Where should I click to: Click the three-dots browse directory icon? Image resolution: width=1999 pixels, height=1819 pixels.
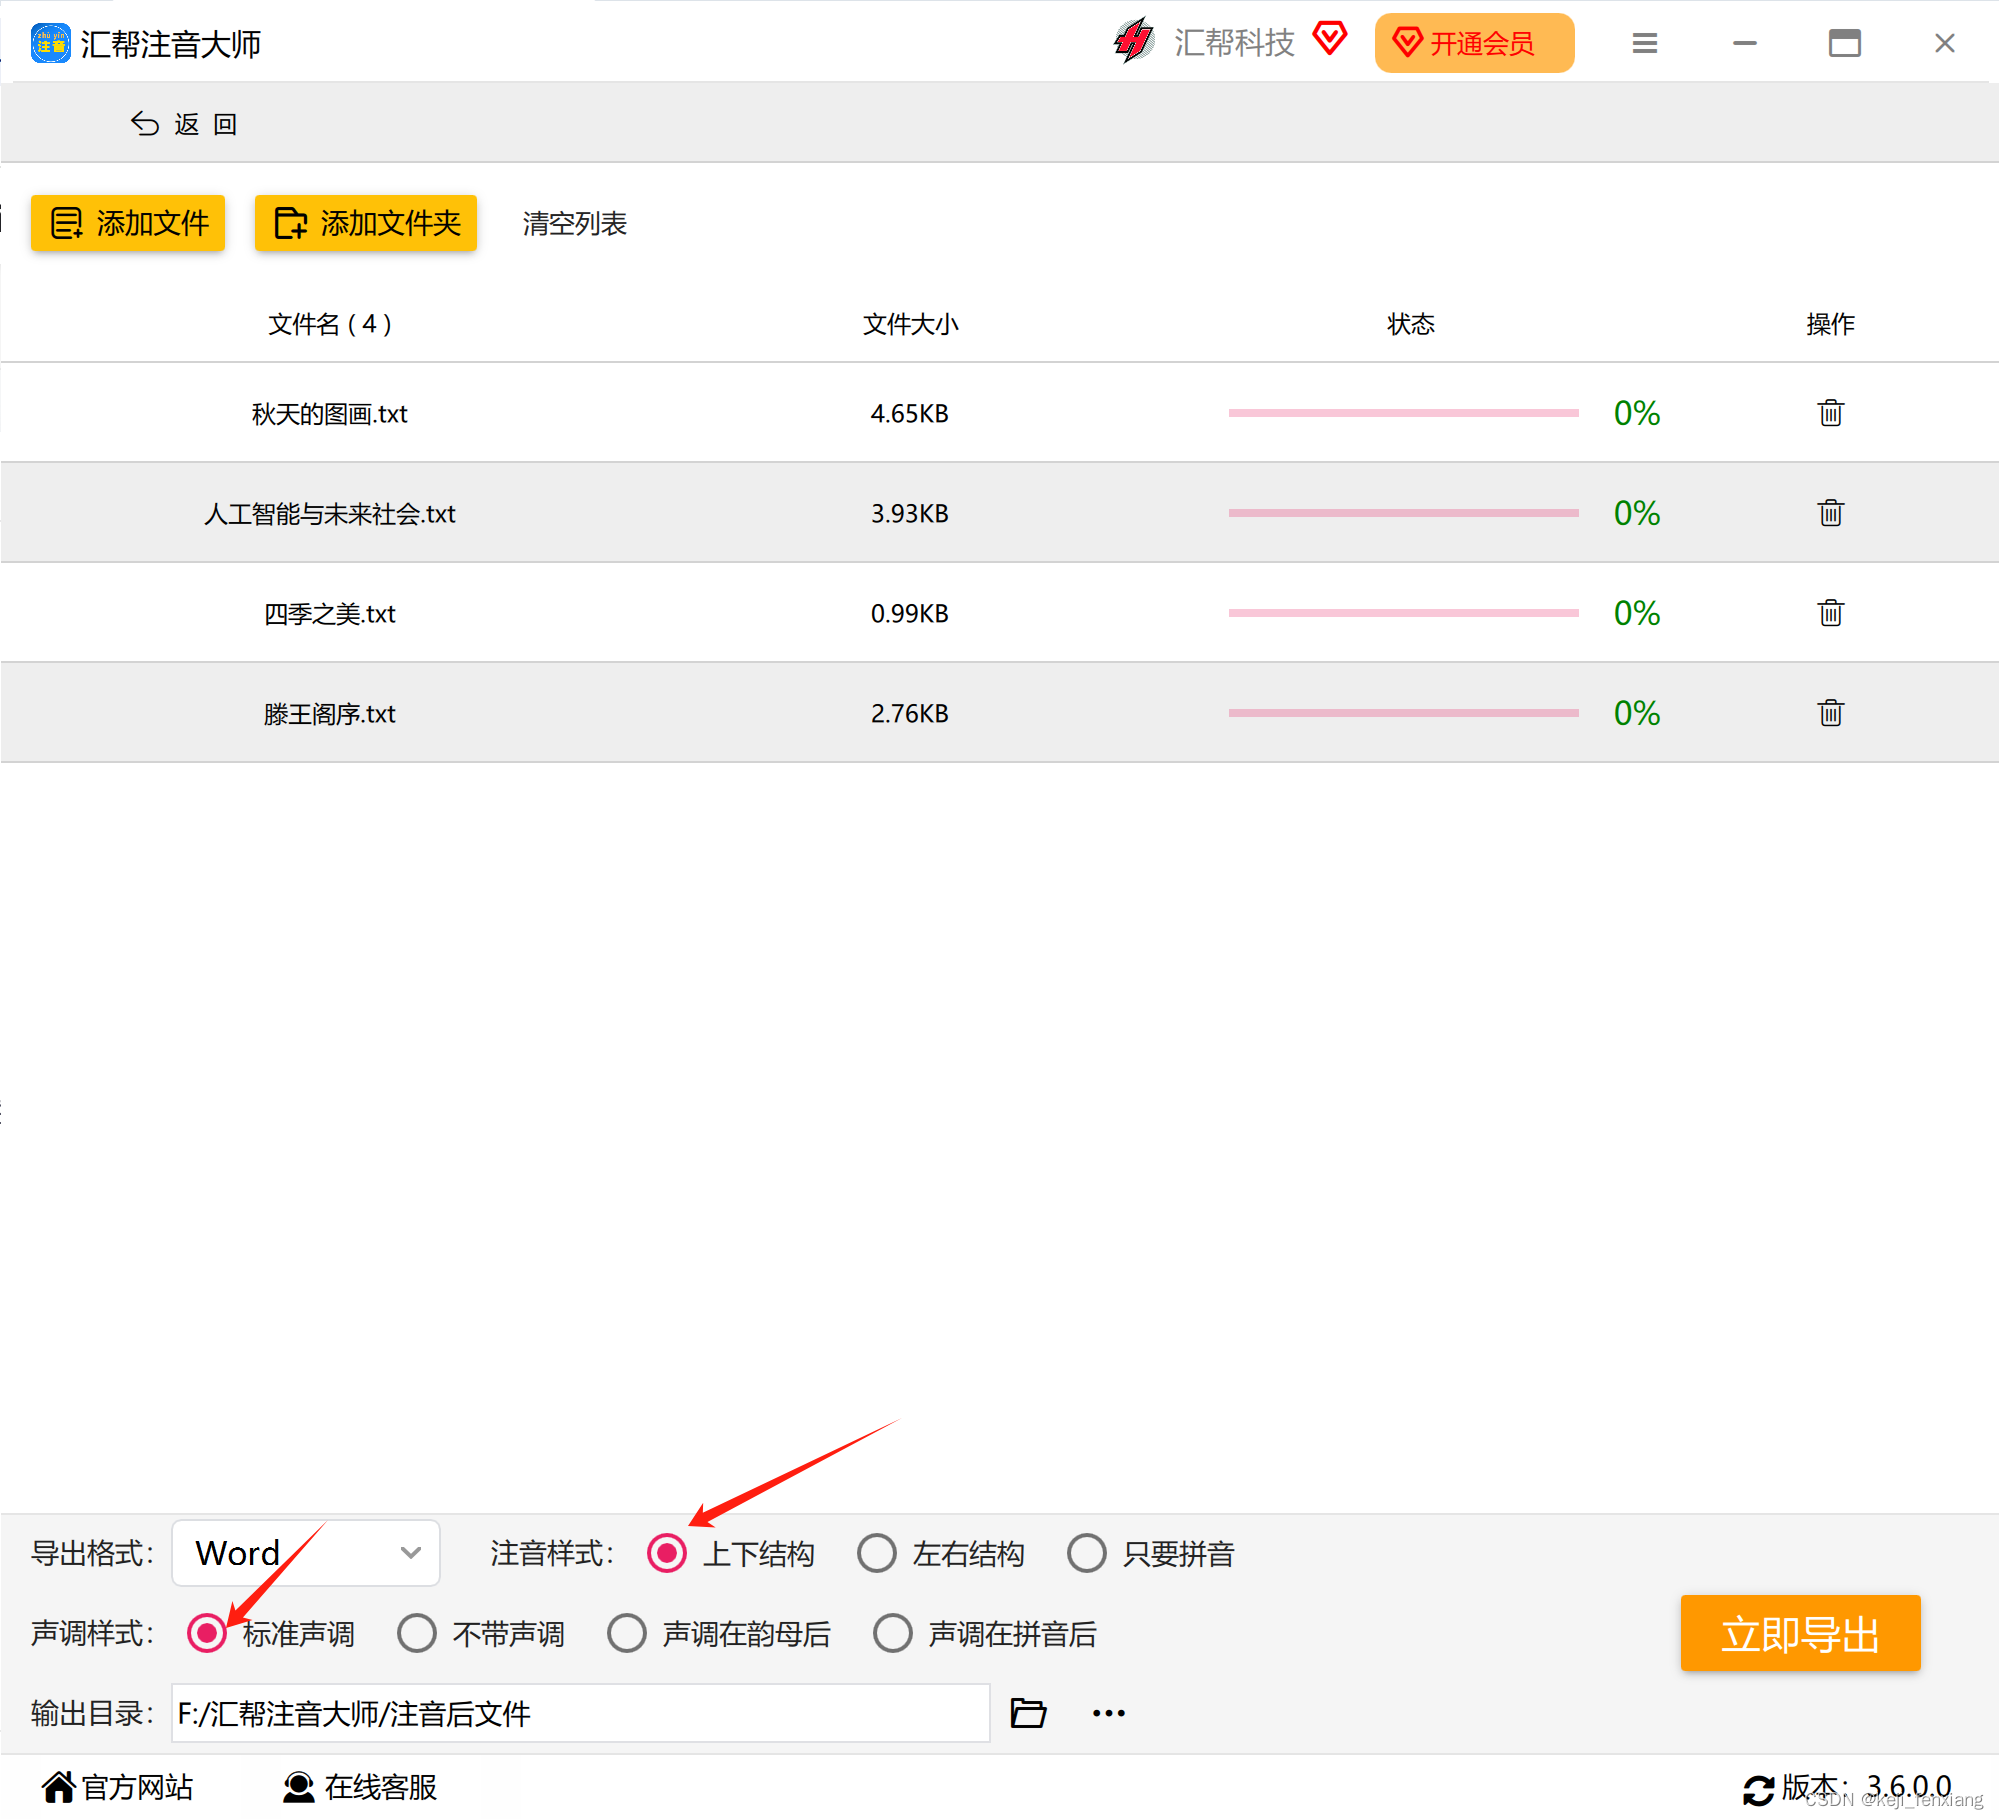coord(1108,1713)
